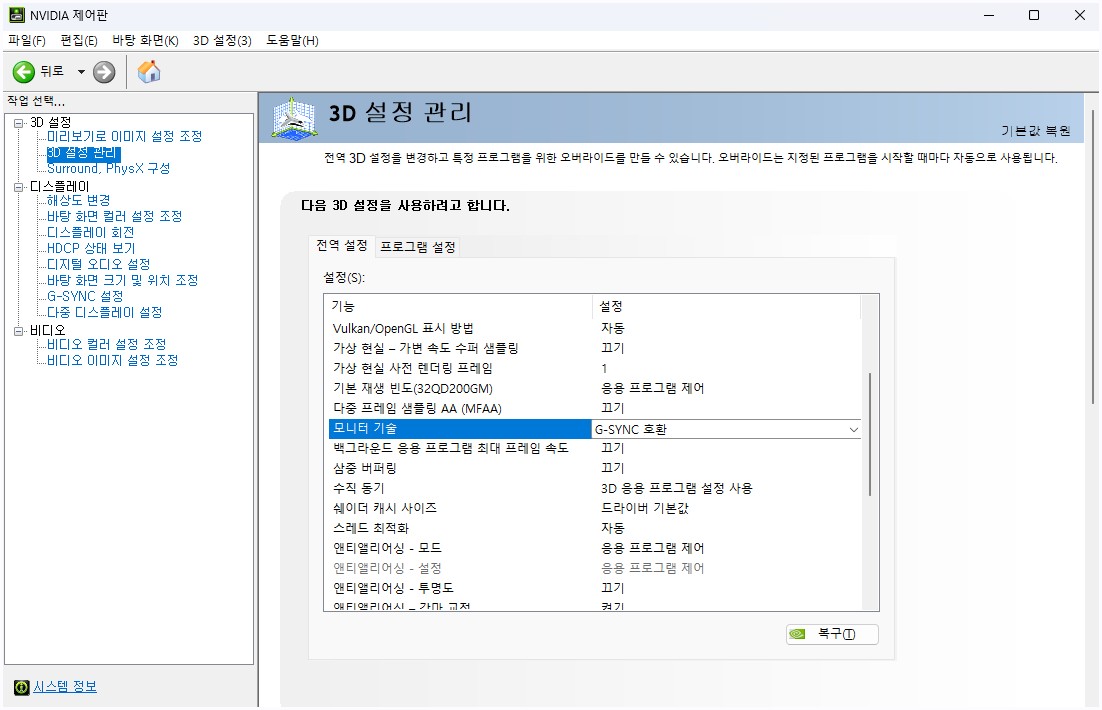The image size is (1102, 710).
Task: Click the 3D settings cube header icon
Action: 294,118
